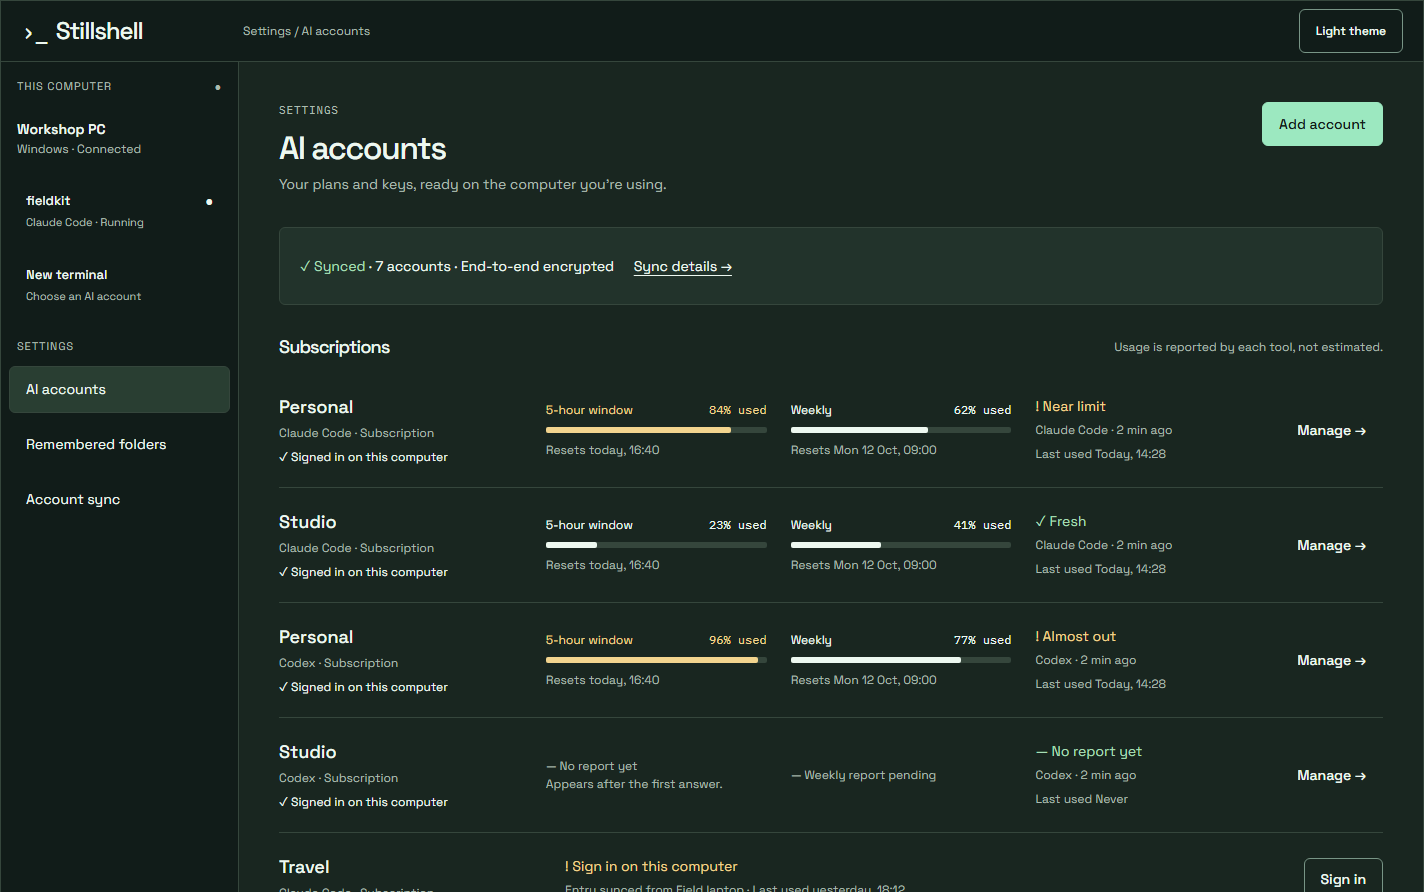1424x892 pixels.
Task: Click the Studio Claude Code 5-hour usage bar
Action: click(x=656, y=545)
